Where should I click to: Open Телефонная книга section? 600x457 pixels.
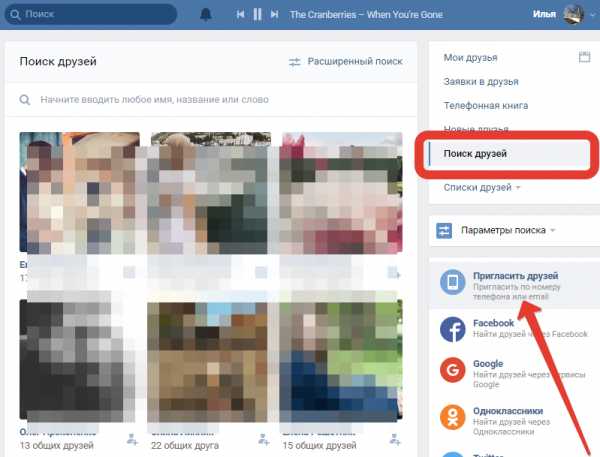coord(486,106)
